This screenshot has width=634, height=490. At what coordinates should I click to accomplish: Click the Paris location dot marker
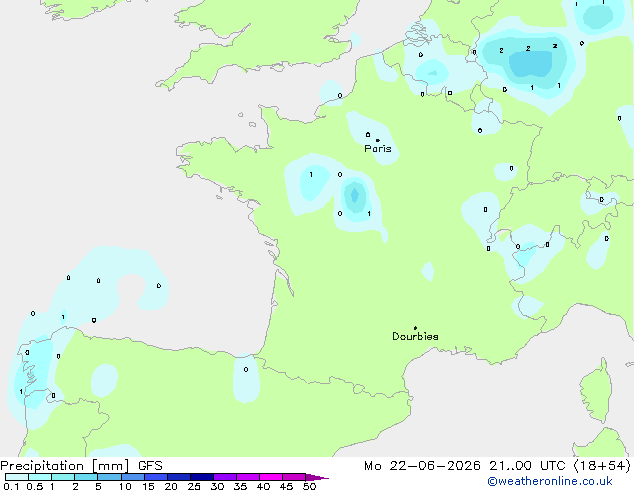pyautogui.click(x=378, y=140)
